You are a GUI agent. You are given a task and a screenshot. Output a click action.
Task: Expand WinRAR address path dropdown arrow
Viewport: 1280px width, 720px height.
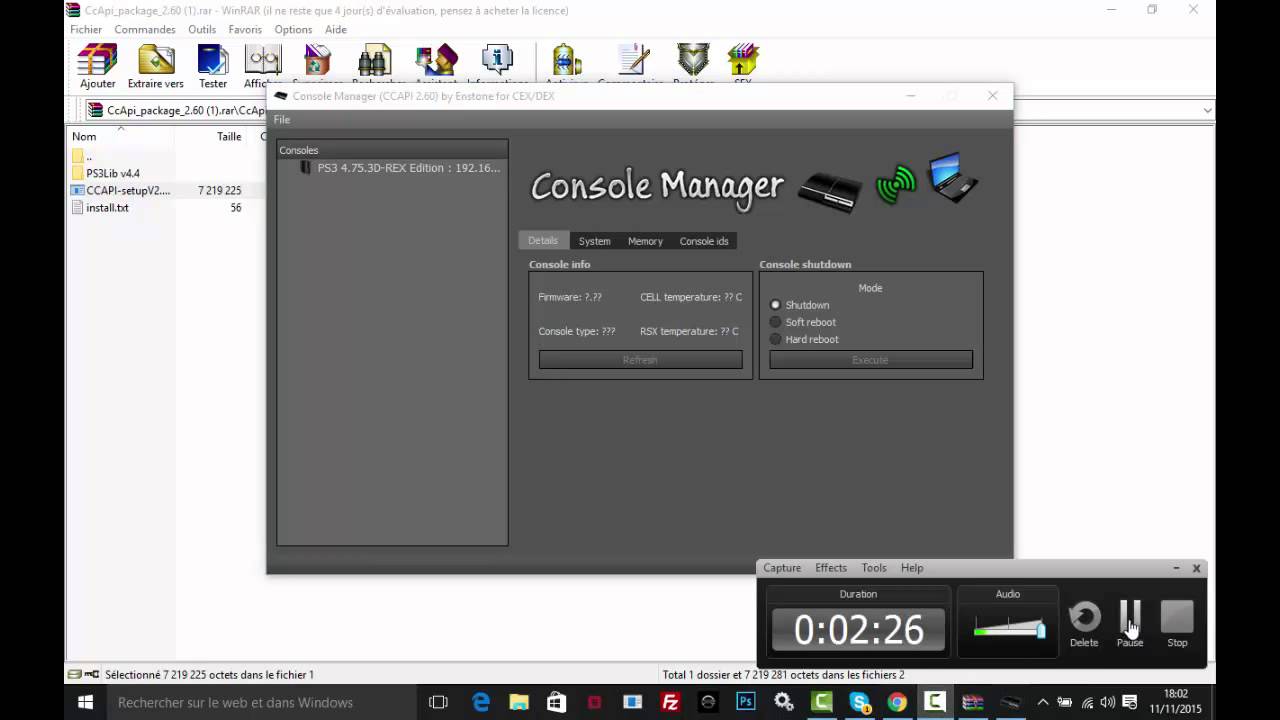pos(1207,111)
